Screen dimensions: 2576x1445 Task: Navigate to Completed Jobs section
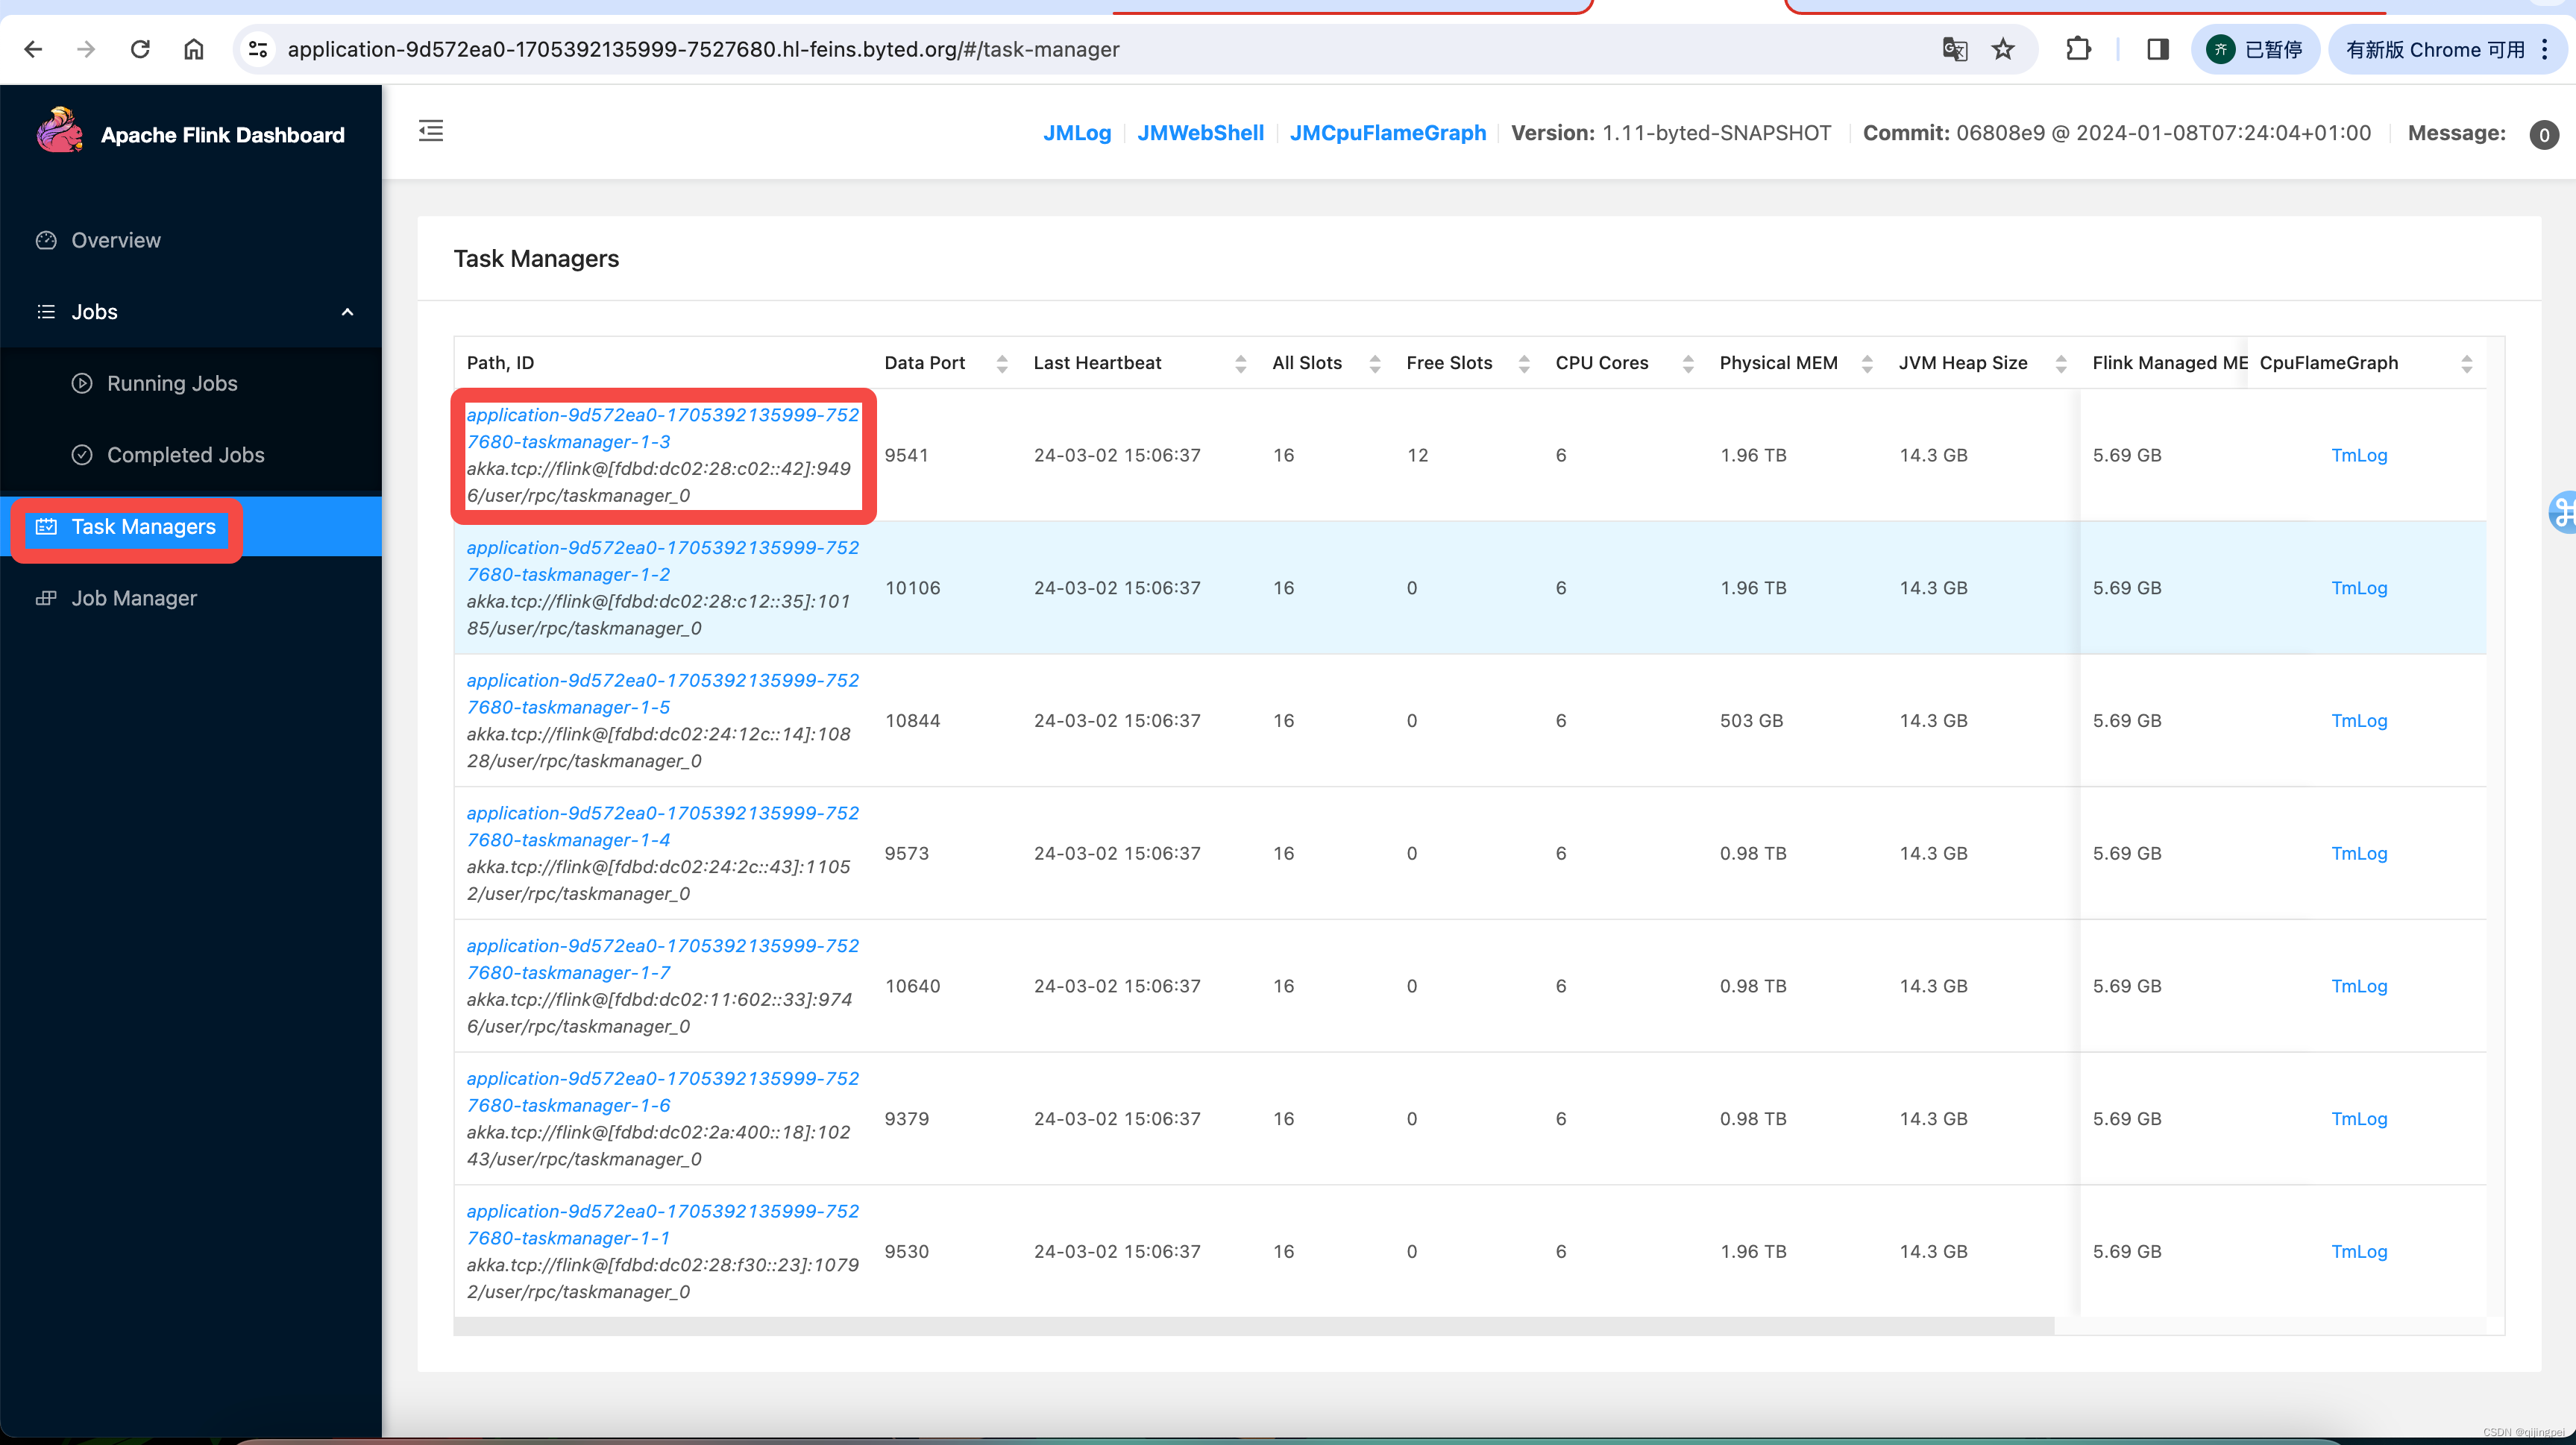pos(184,455)
